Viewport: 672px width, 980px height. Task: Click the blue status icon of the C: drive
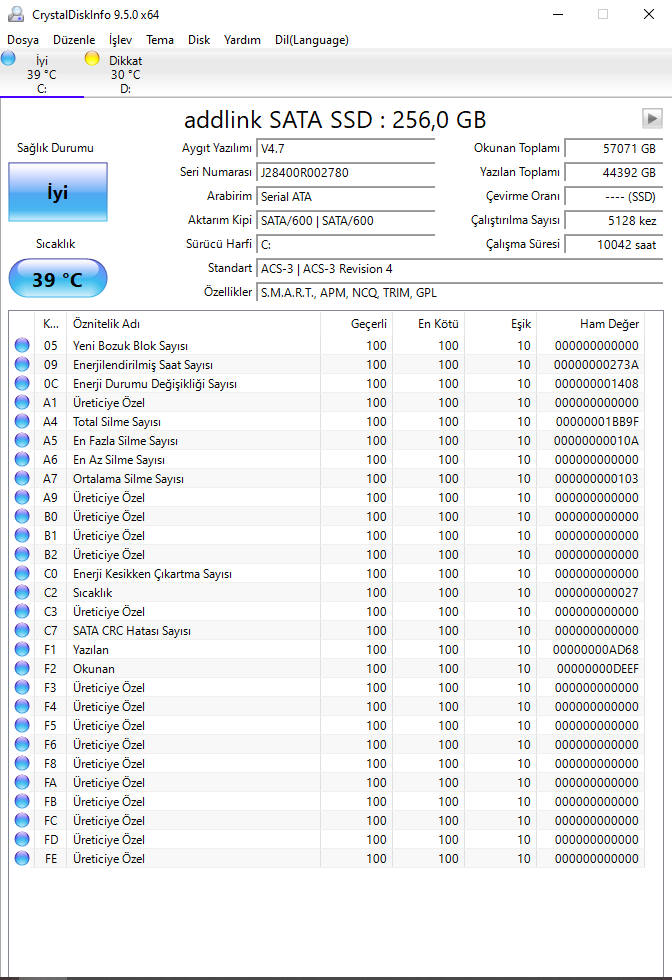9,59
